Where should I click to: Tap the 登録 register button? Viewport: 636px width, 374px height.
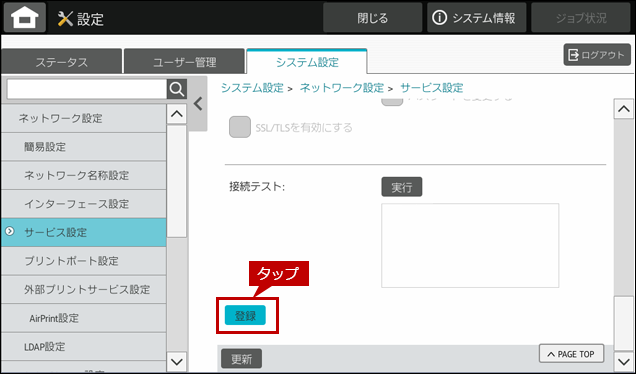click(245, 315)
